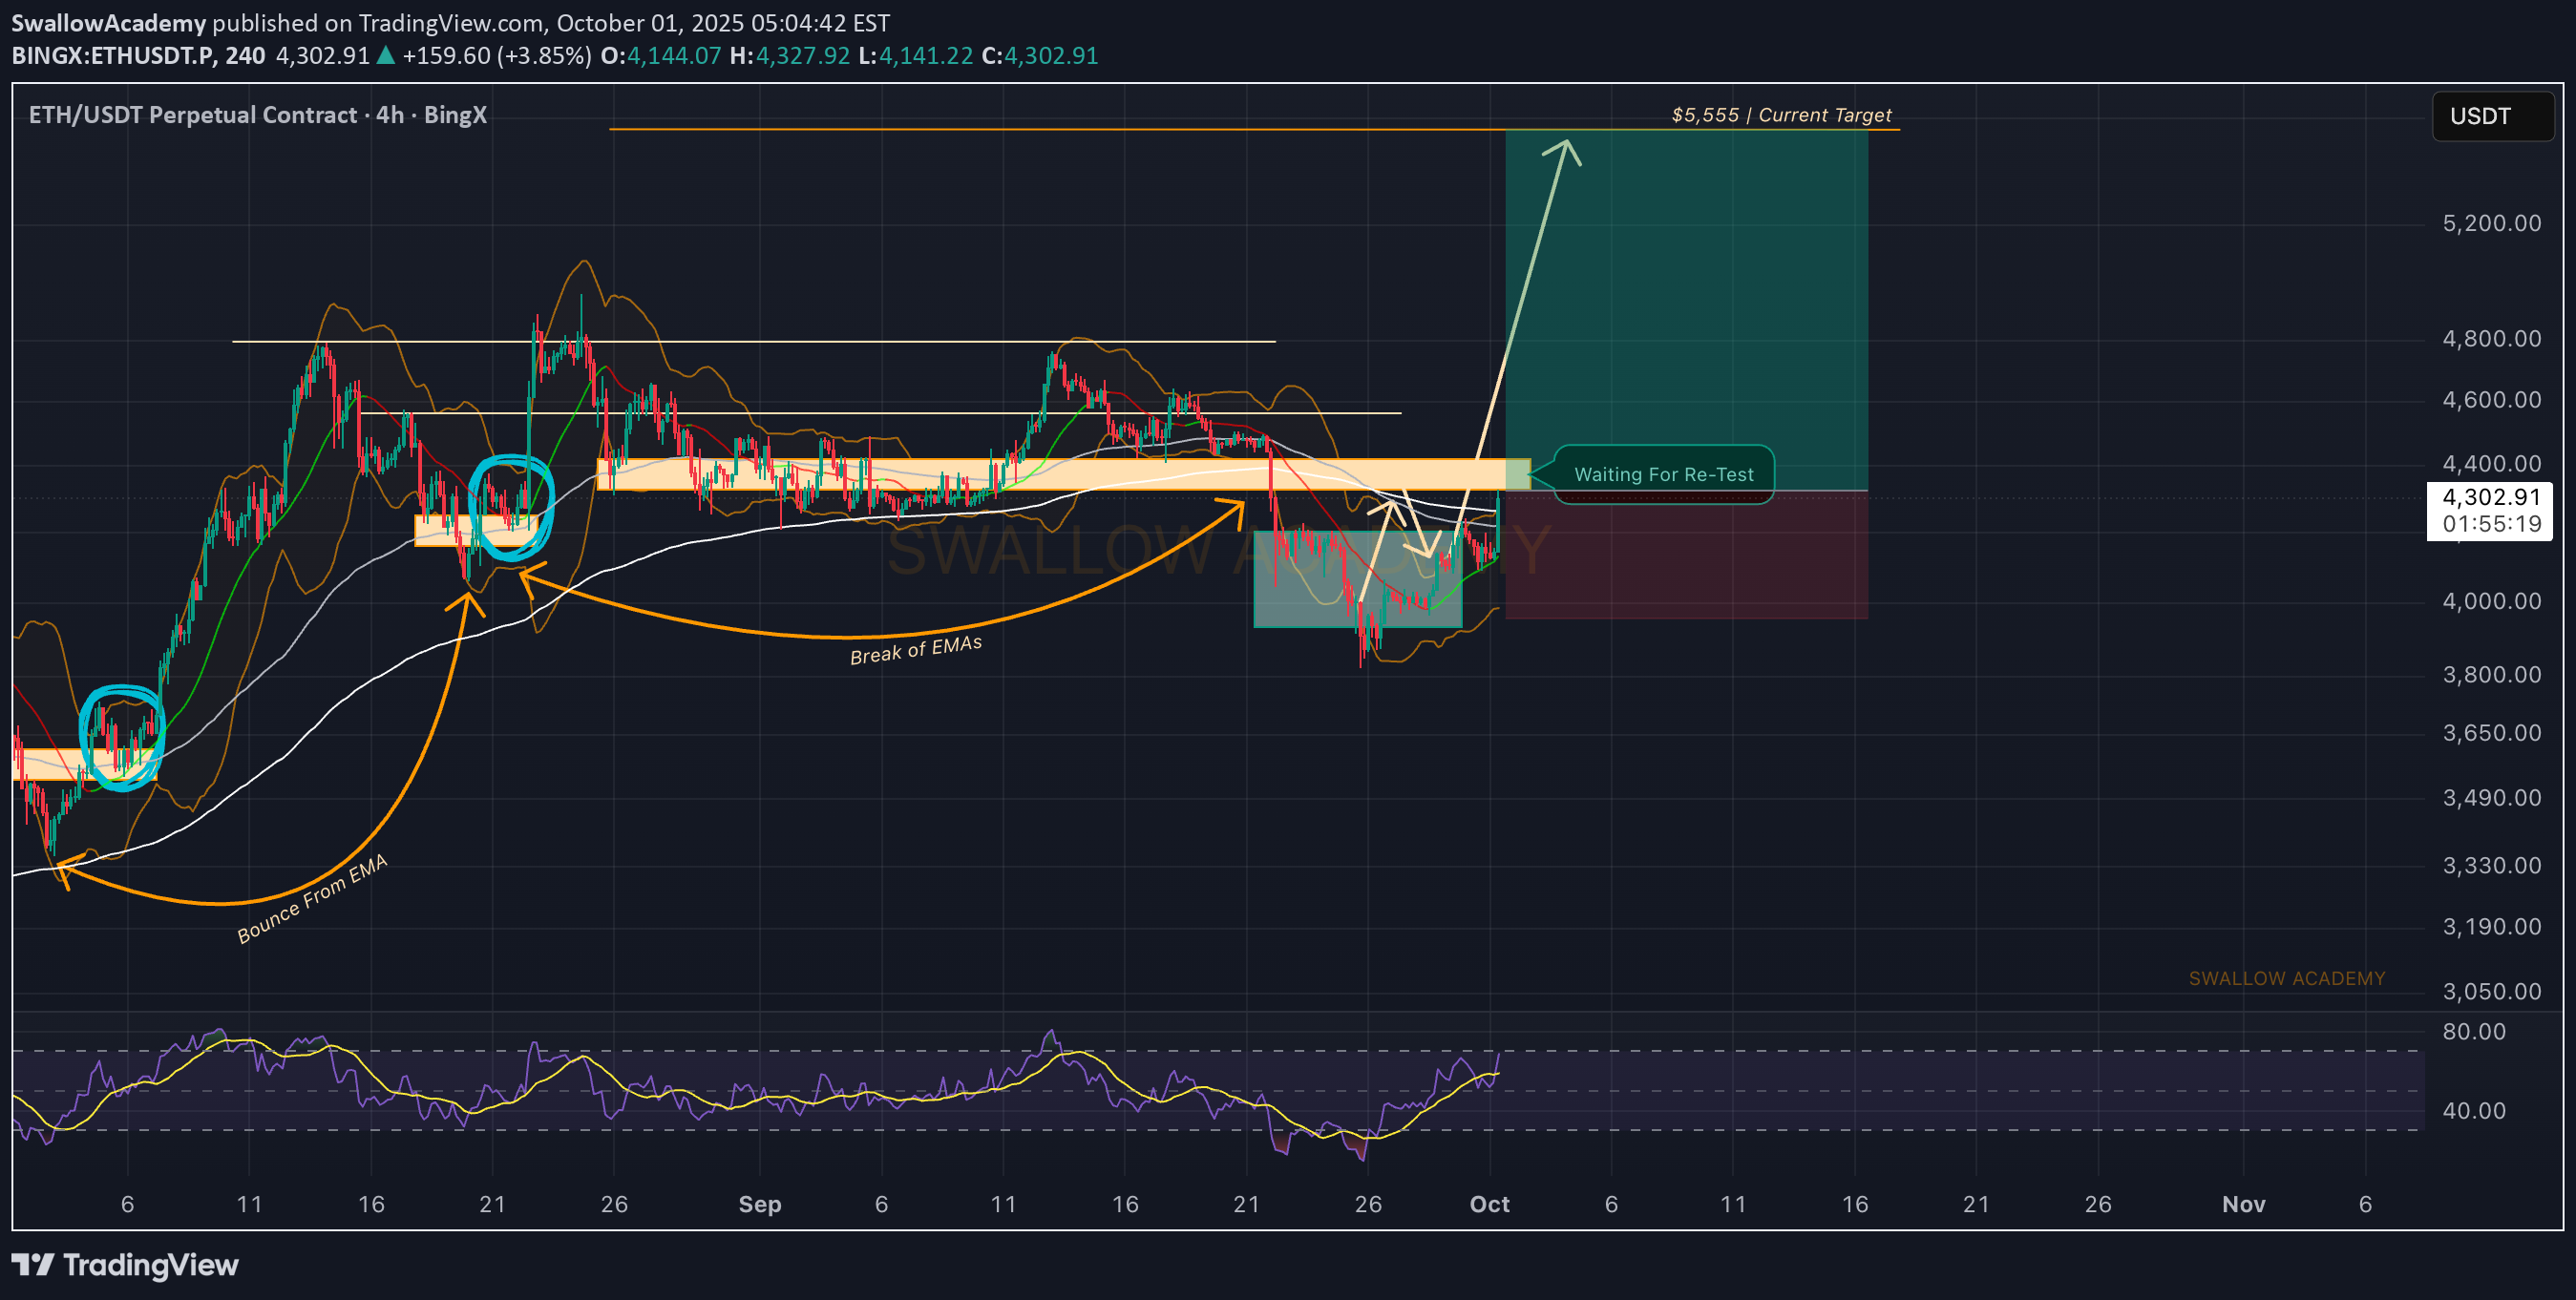The image size is (2576, 1300).
Task: Click the current price label 4,302.91
Action: (x=2490, y=497)
